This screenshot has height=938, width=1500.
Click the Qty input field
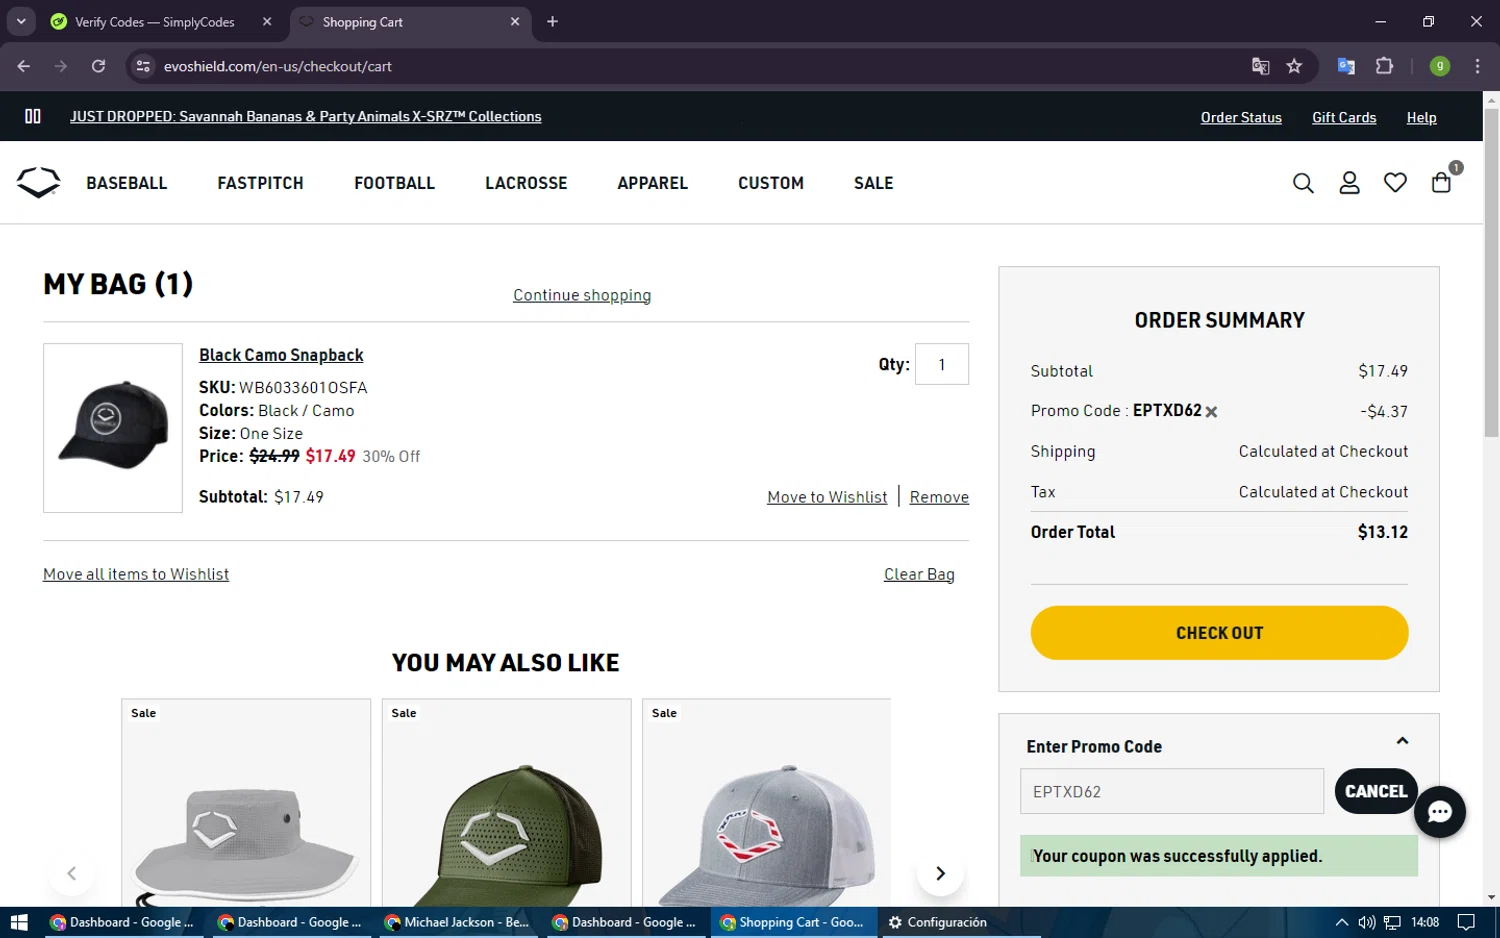(941, 364)
